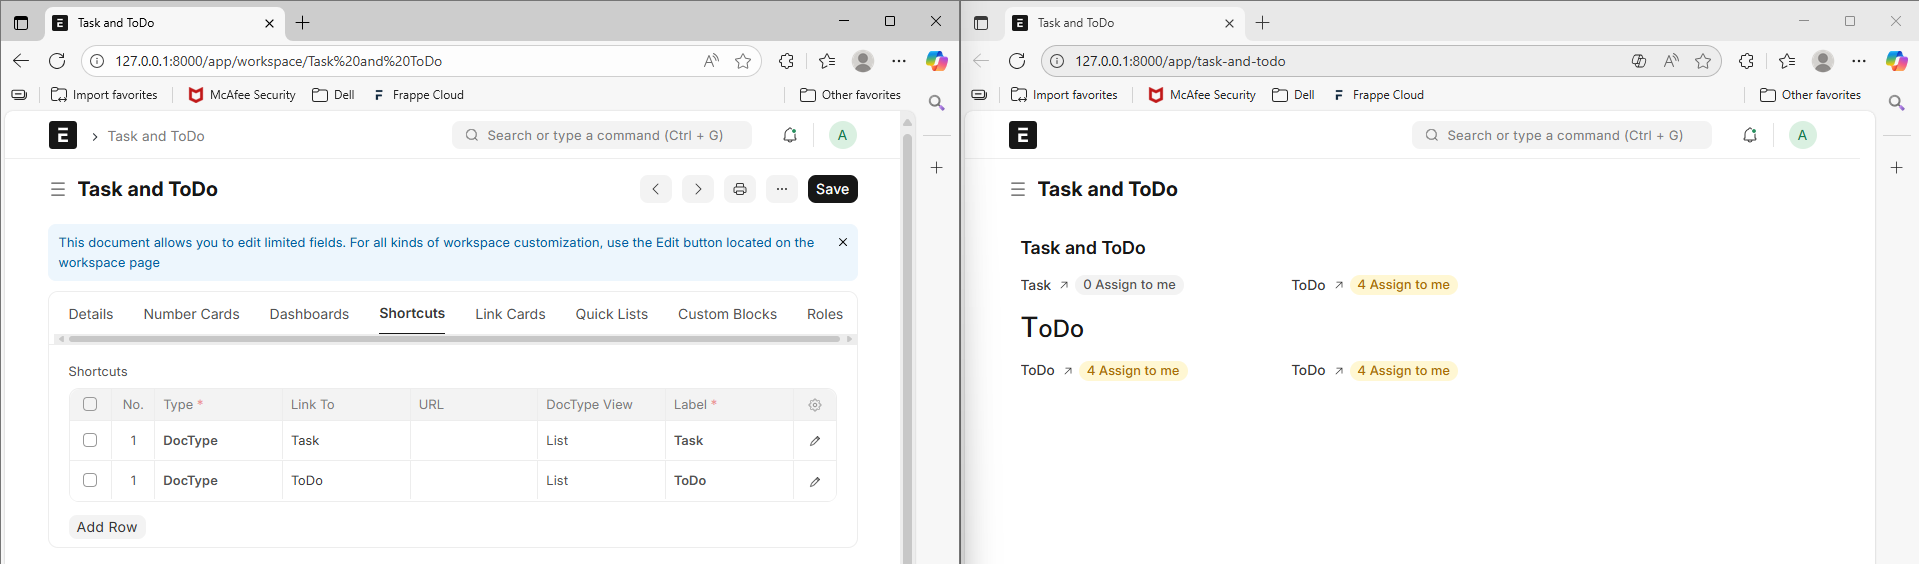Edit the Task shortcut row pencil icon
Viewport: 1919px width, 564px height.
(x=815, y=441)
